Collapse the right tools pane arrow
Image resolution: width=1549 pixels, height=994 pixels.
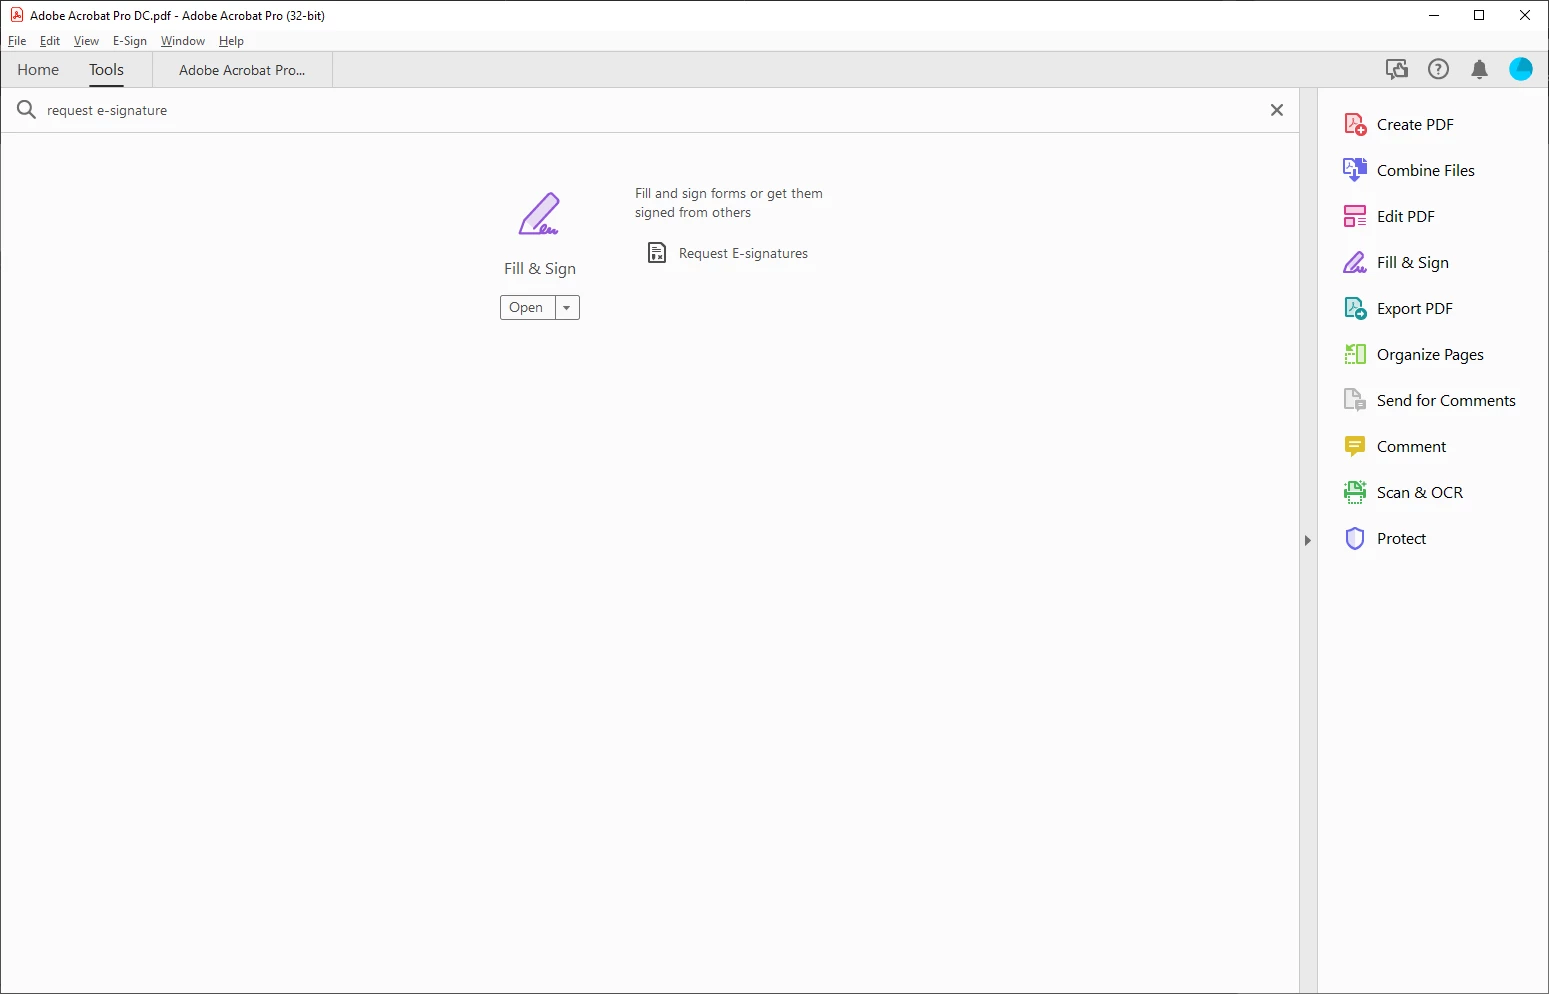[x=1308, y=540]
